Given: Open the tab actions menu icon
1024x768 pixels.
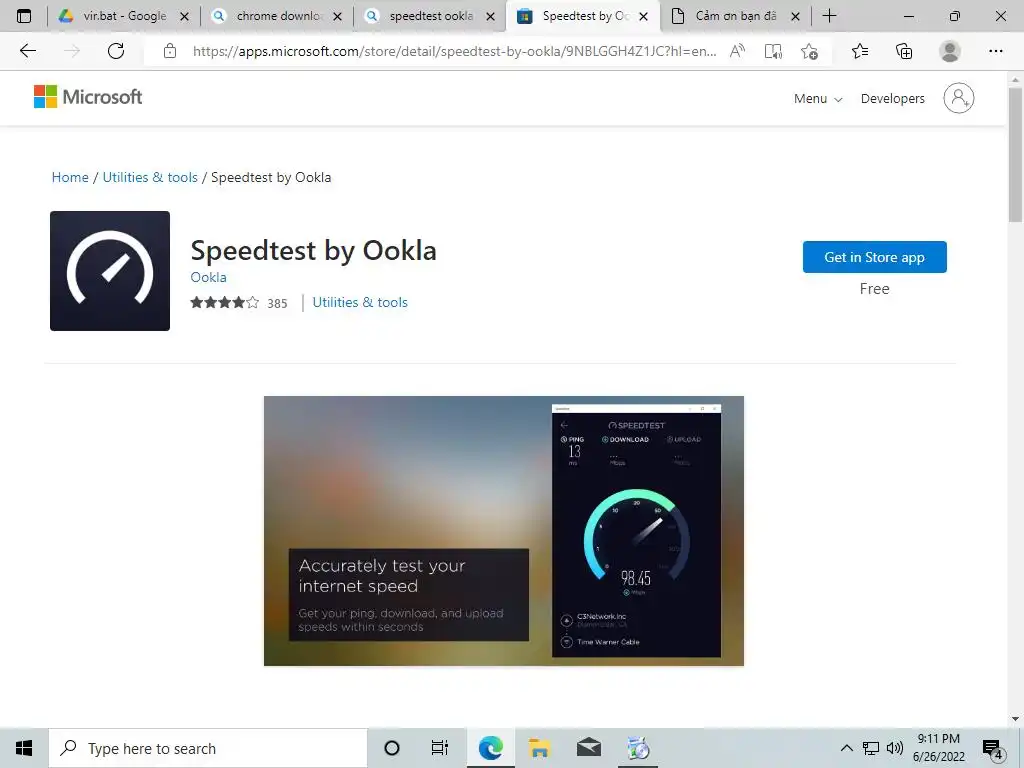Looking at the screenshot, I should tap(24, 16).
